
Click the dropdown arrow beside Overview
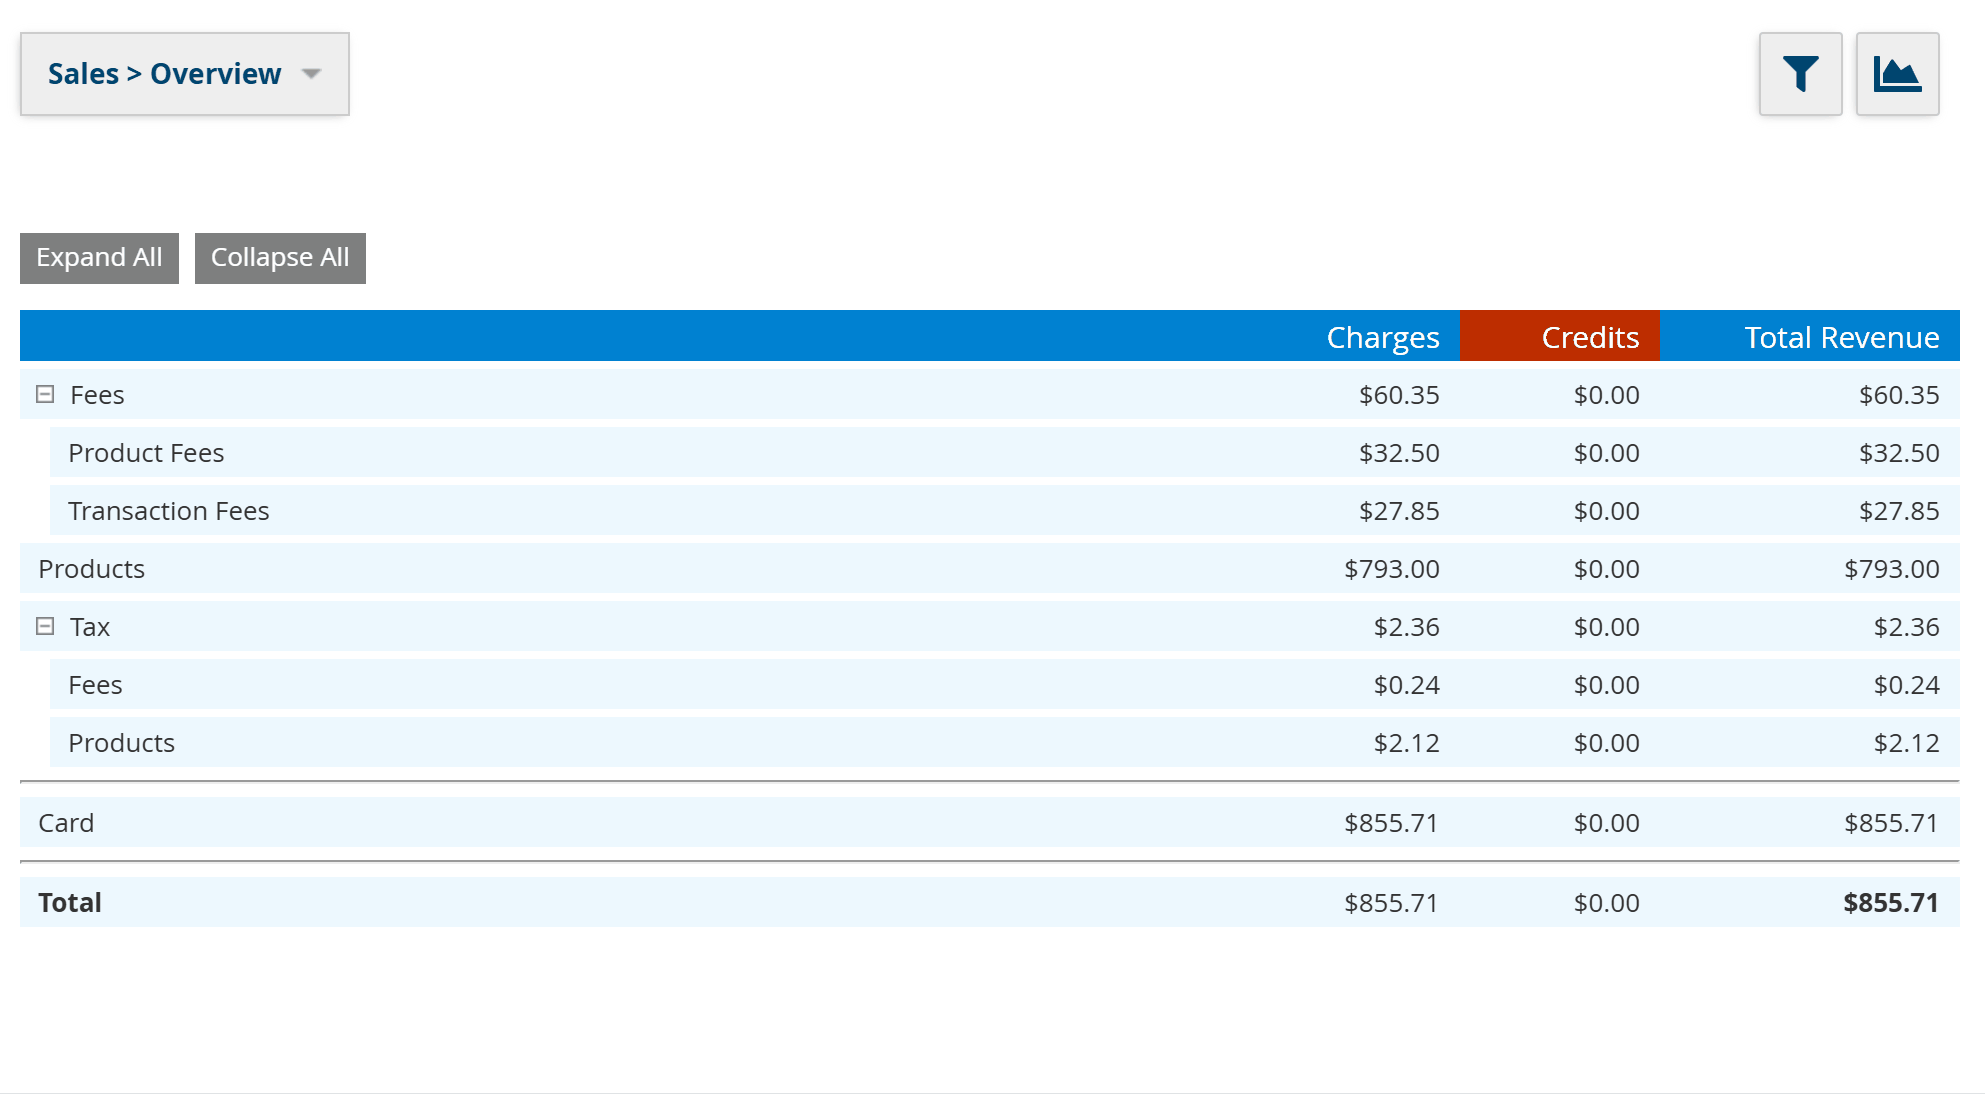tap(311, 74)
